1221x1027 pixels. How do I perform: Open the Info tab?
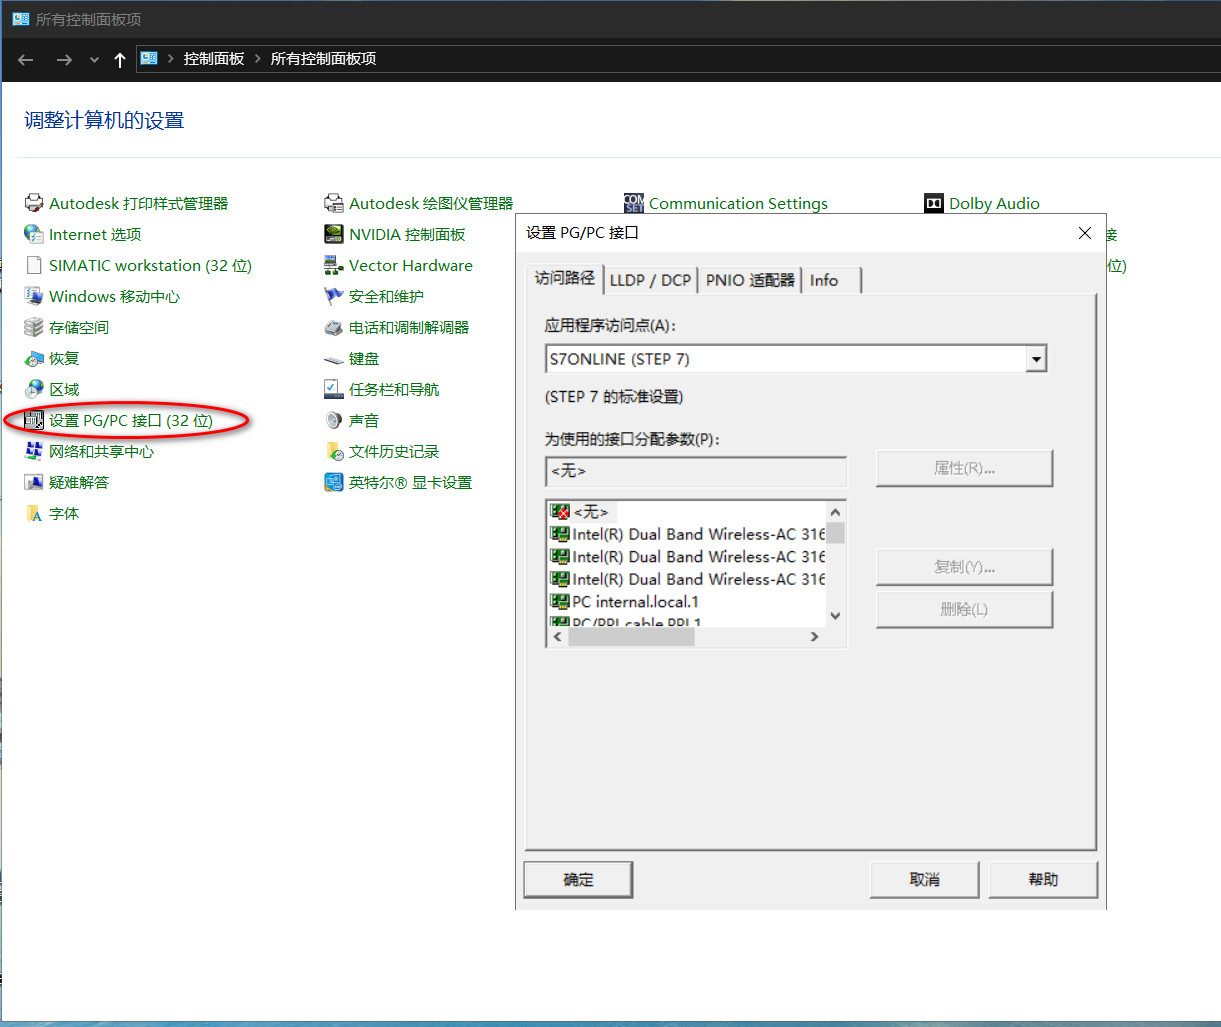point(824,280)
